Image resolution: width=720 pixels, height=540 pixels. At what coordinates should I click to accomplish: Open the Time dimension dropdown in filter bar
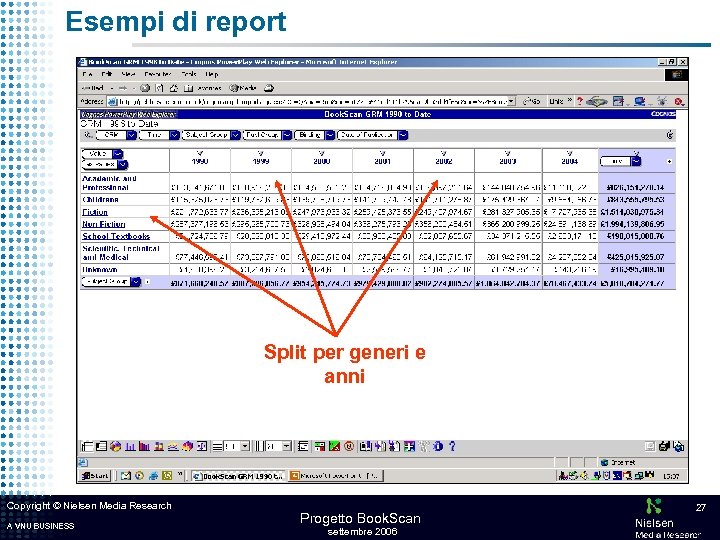coord(159,135)
